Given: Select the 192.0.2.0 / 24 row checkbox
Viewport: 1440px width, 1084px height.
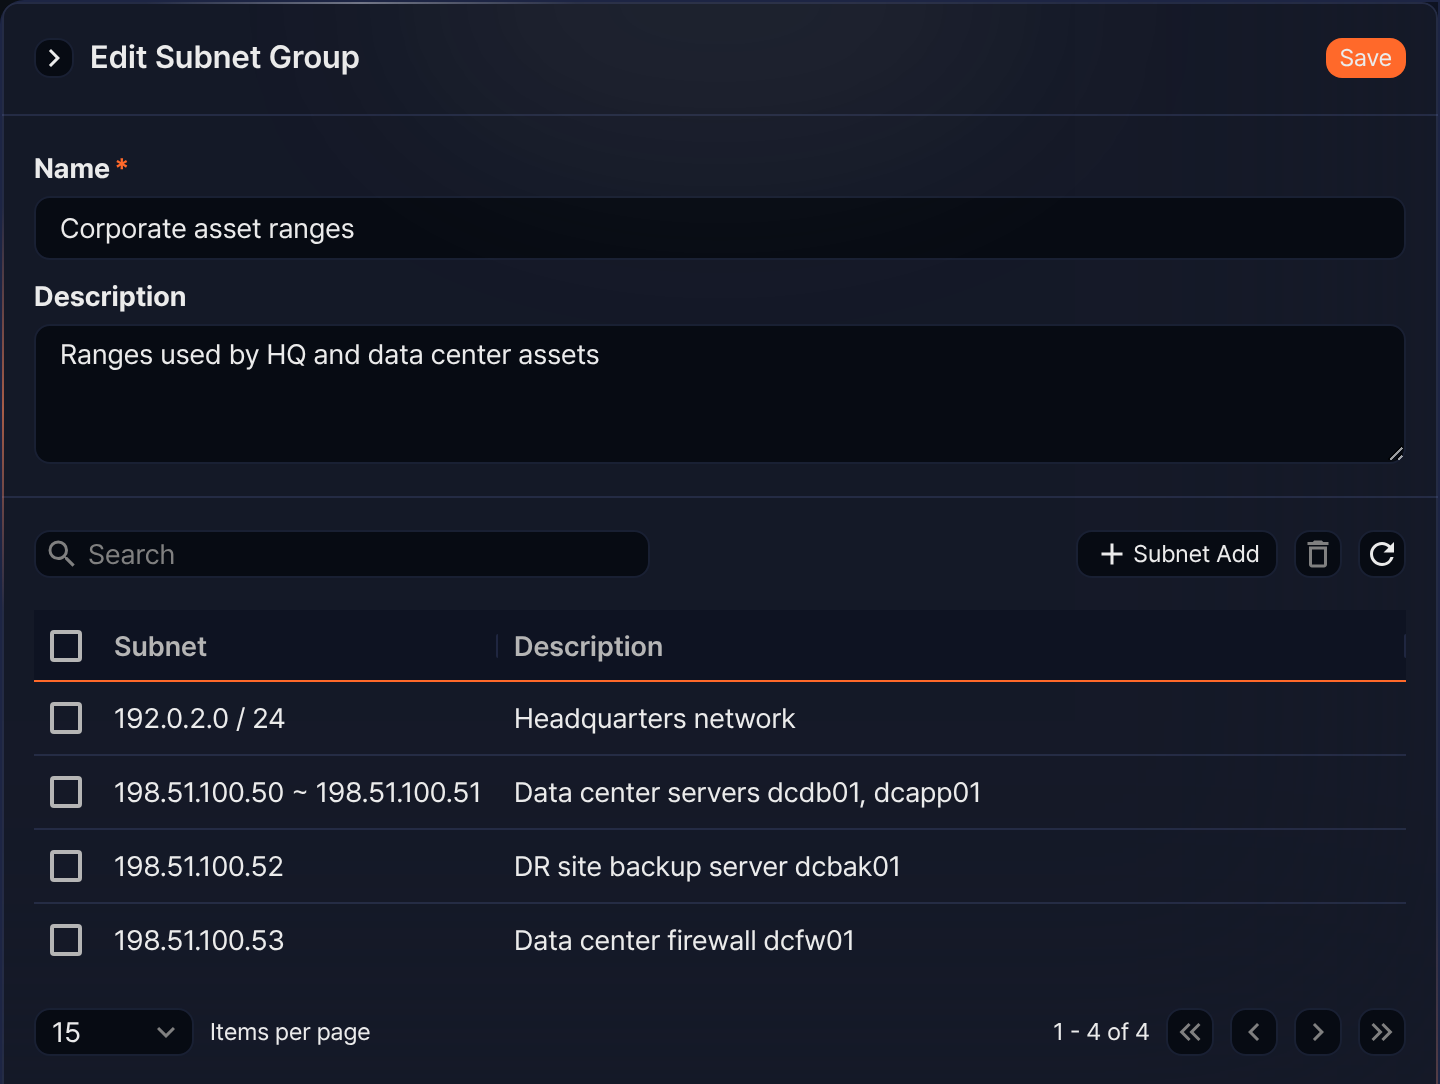Looking at the screenshot, I should [x=66, y=718].
